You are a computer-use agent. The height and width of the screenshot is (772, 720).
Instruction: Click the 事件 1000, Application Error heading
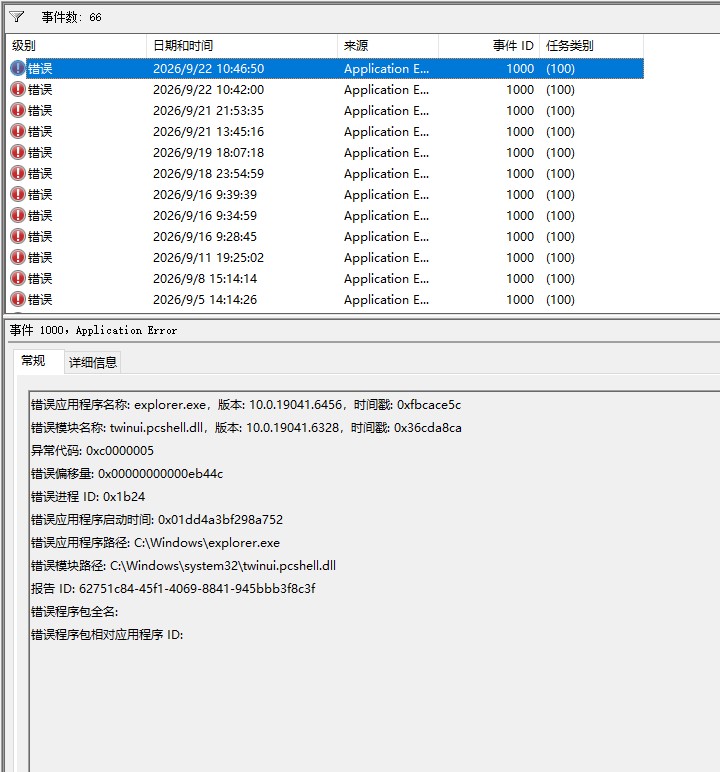point(93,330)
